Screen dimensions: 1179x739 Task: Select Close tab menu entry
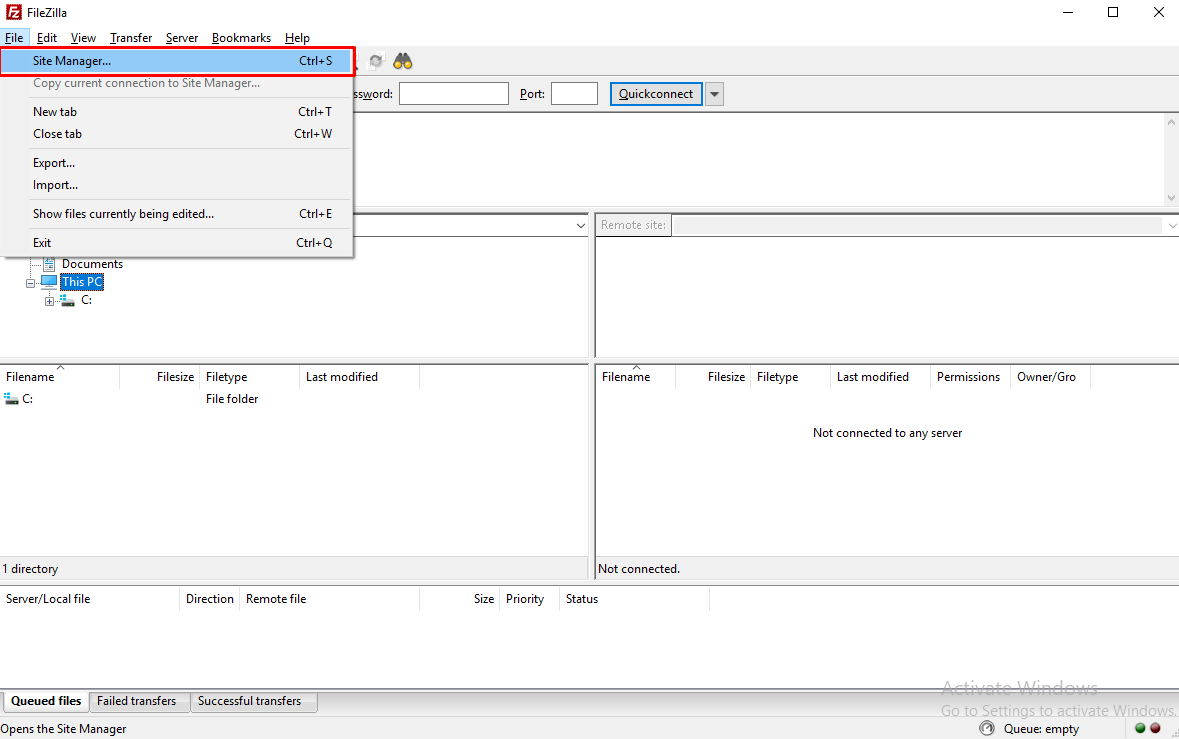177,134
